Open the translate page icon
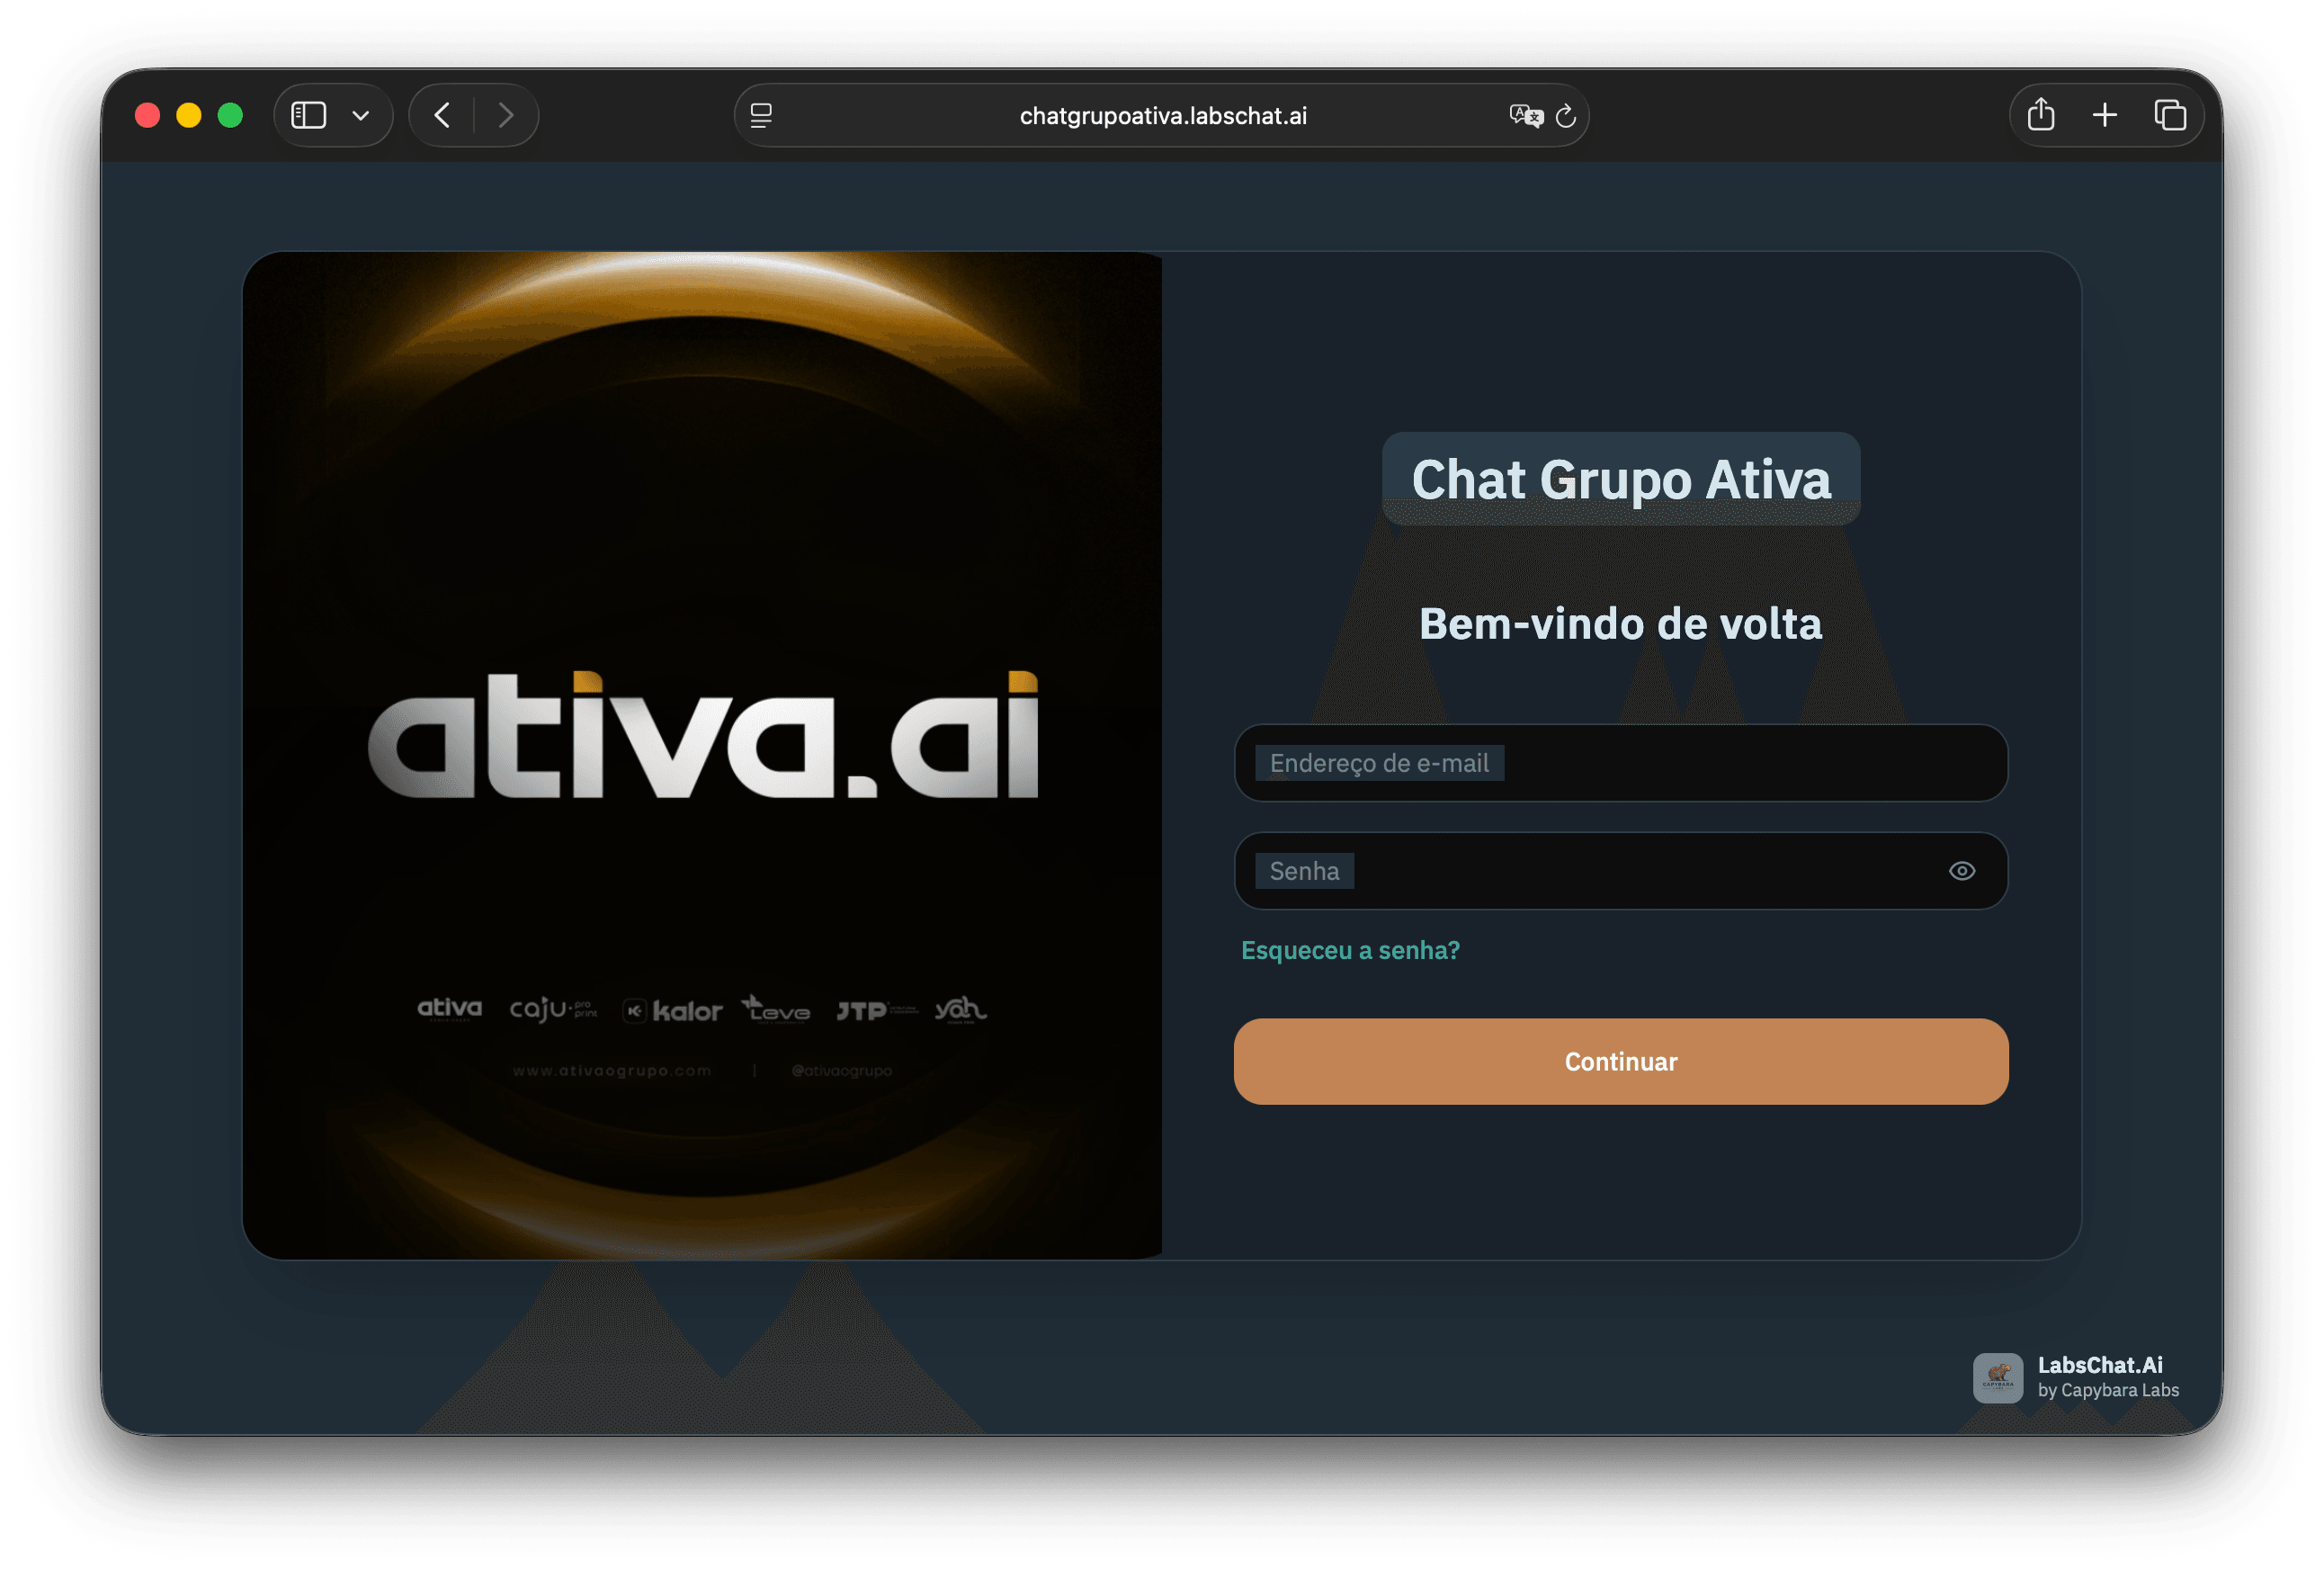 pos(1526,116)
